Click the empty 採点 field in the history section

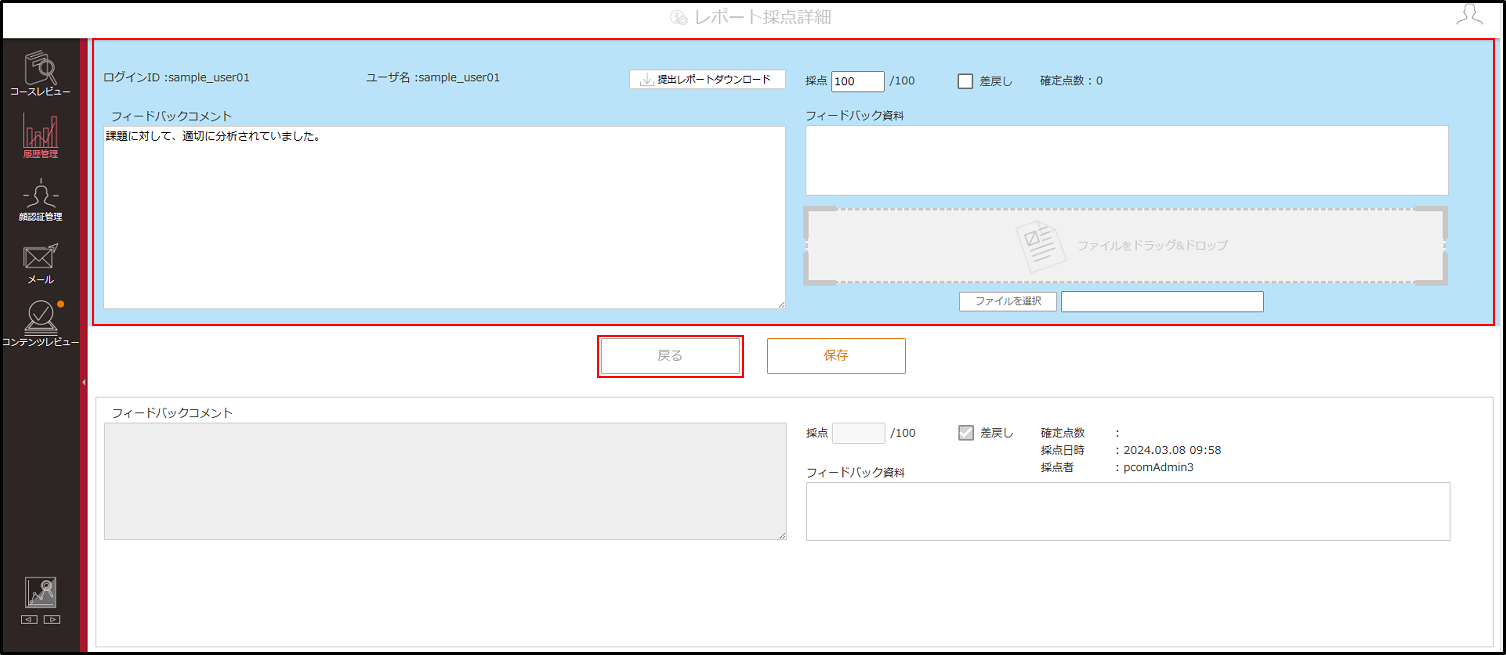(858, 433)
